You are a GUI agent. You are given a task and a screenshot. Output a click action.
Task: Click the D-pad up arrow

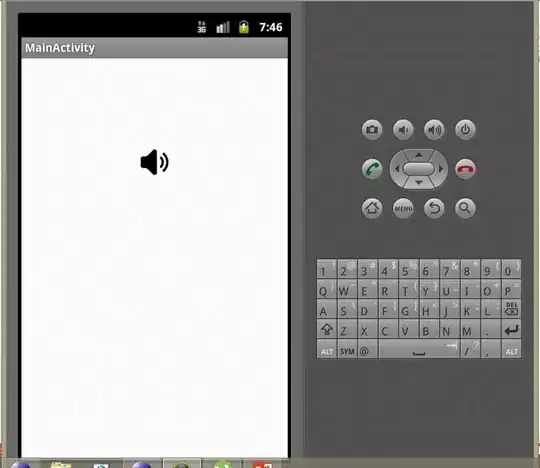coord(419,155)
